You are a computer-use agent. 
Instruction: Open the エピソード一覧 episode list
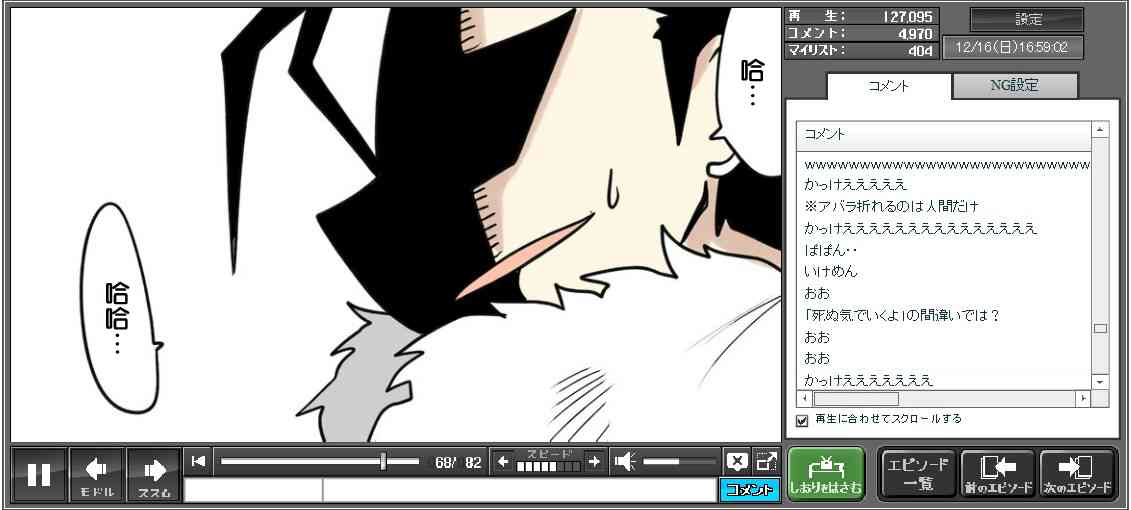point(917,474)
